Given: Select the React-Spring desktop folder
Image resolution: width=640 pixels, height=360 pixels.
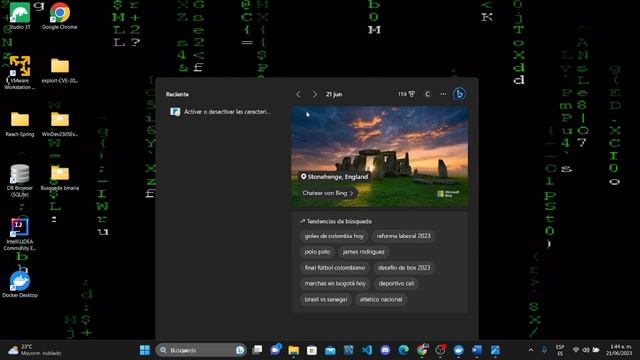Looking at the screenshot, I should click(20, 124).
